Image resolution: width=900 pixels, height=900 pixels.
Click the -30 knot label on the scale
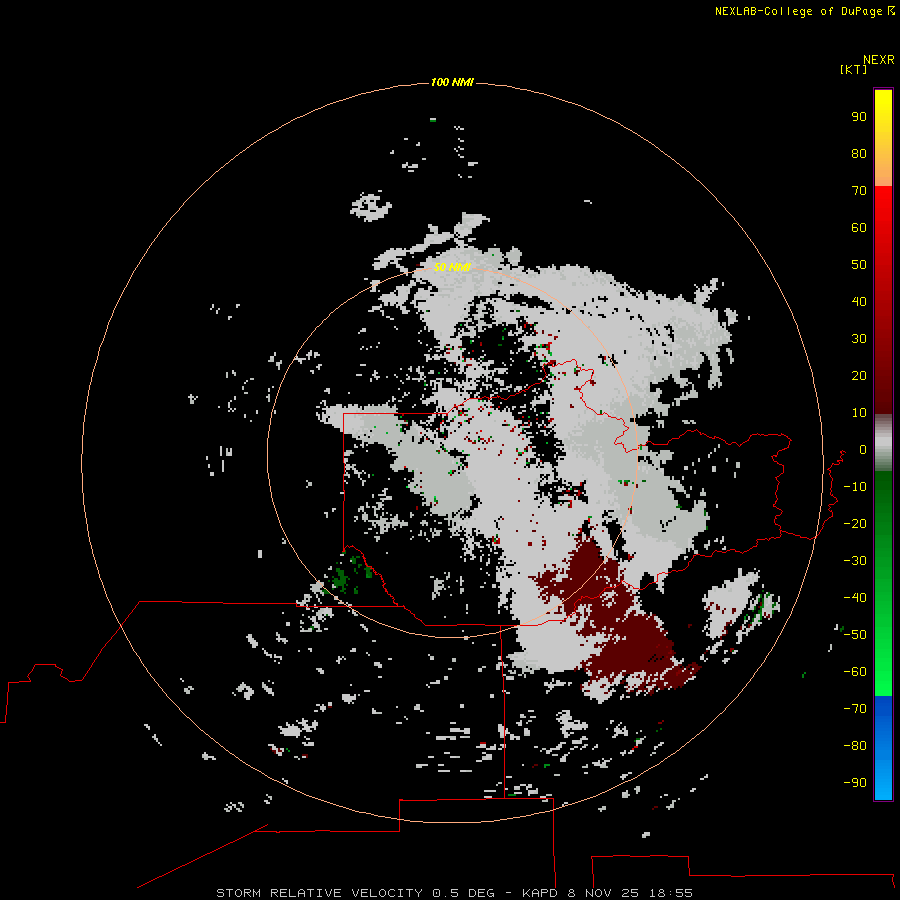point(855,561)
